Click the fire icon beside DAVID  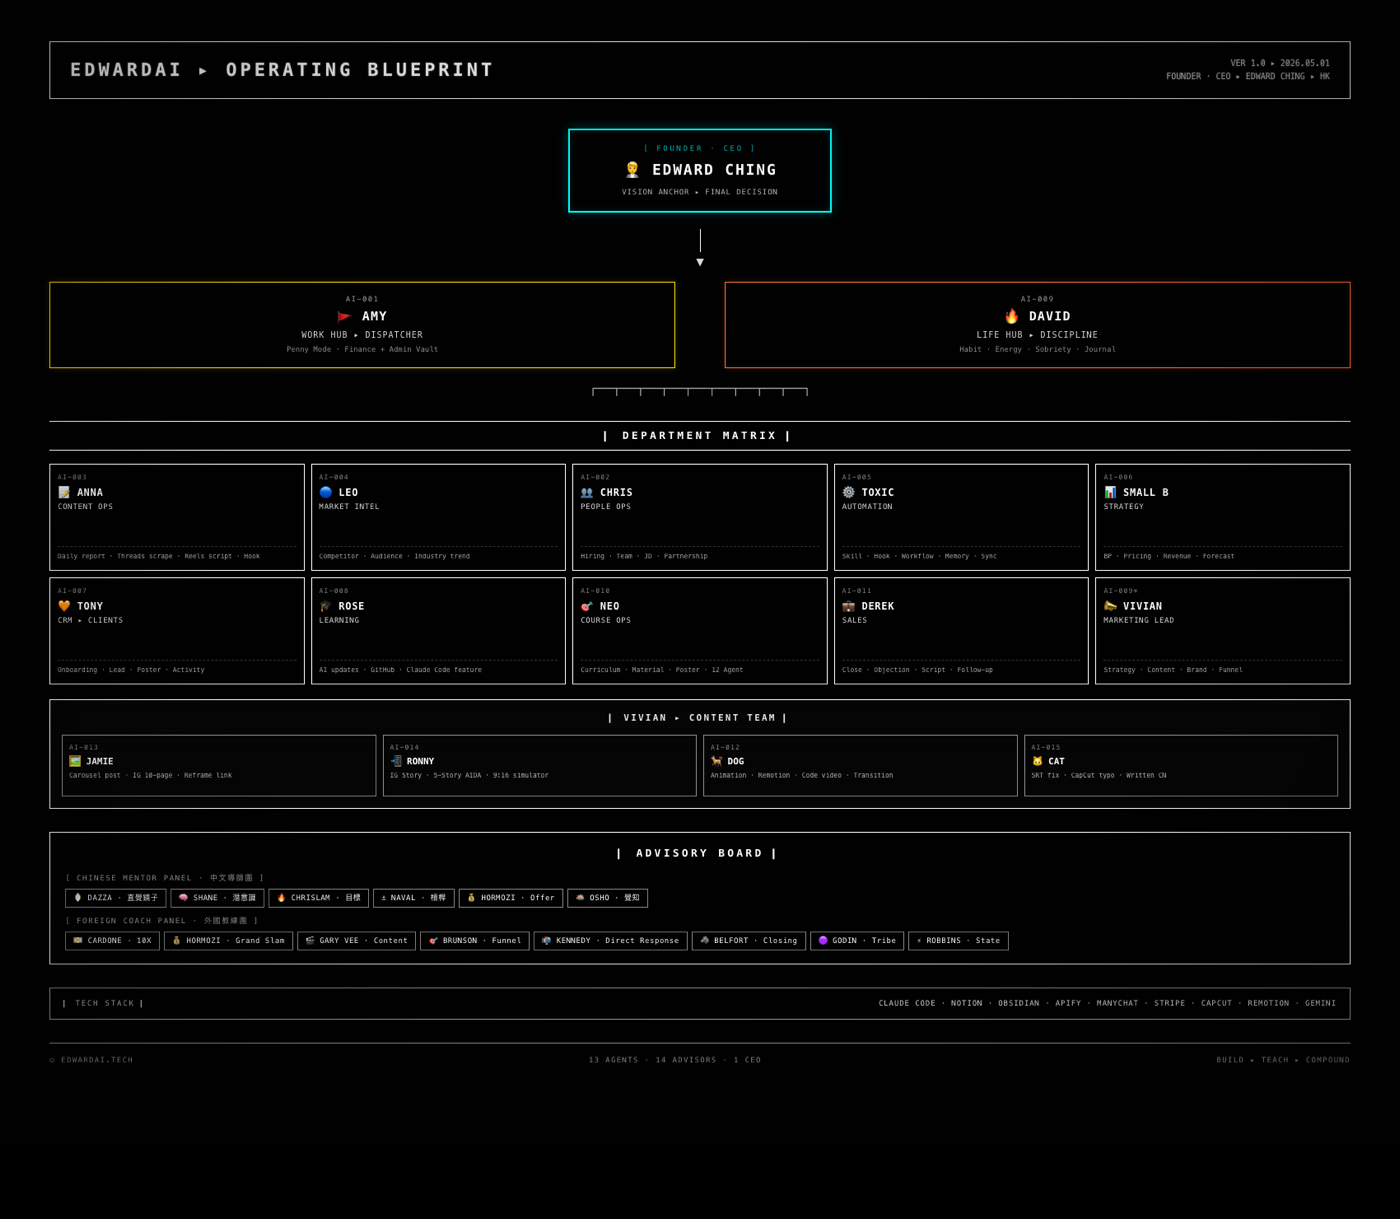(1012, 316)
